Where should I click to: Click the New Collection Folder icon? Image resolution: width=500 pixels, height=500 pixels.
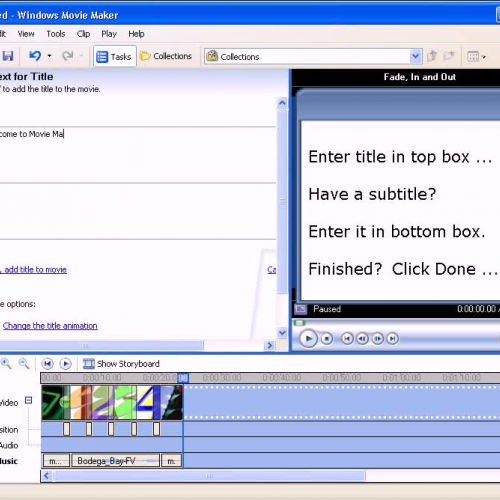449,56
